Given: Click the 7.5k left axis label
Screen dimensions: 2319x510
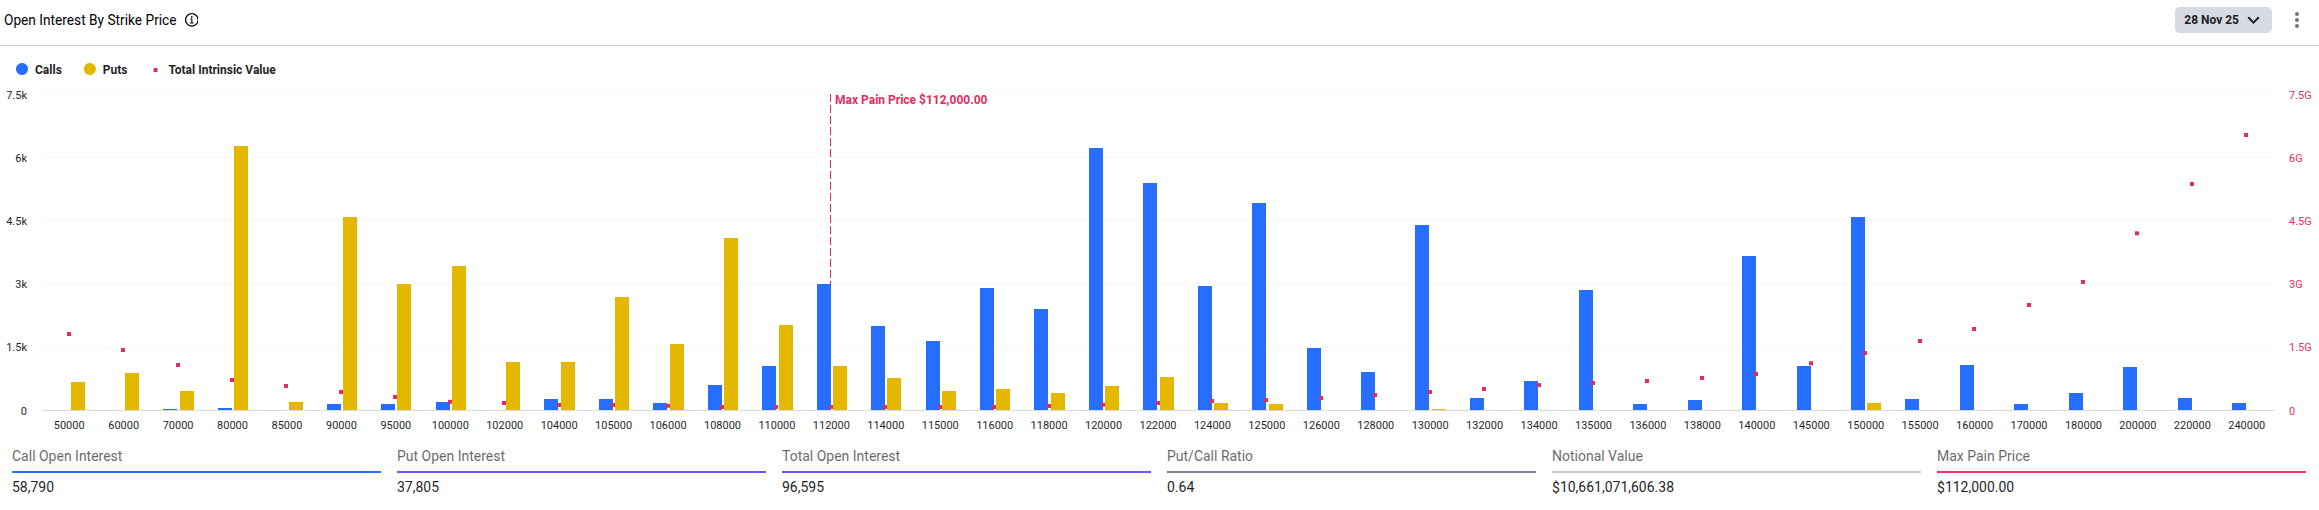Looking at the screenshot, I should (x=17, y=95).
